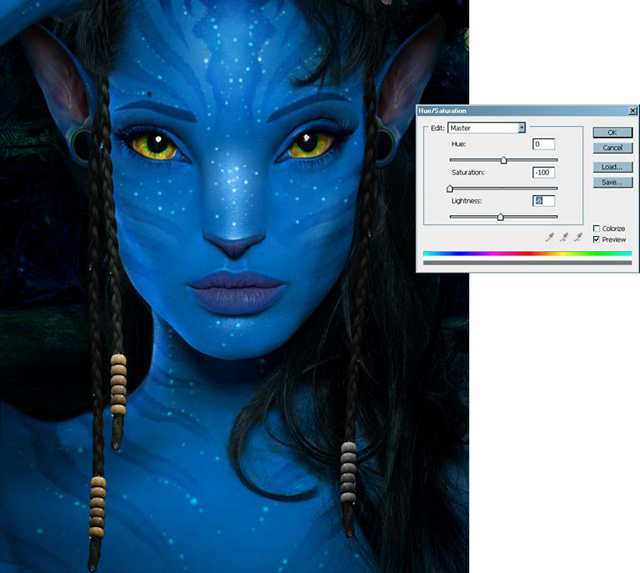The width and height of the screenshot is (640, 573).
Task: Click the Hue slider handle
Action: (504, 160)
